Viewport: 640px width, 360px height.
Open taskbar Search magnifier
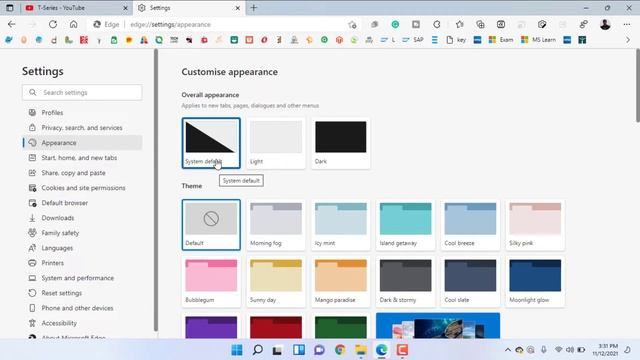(x=258, y=350)
